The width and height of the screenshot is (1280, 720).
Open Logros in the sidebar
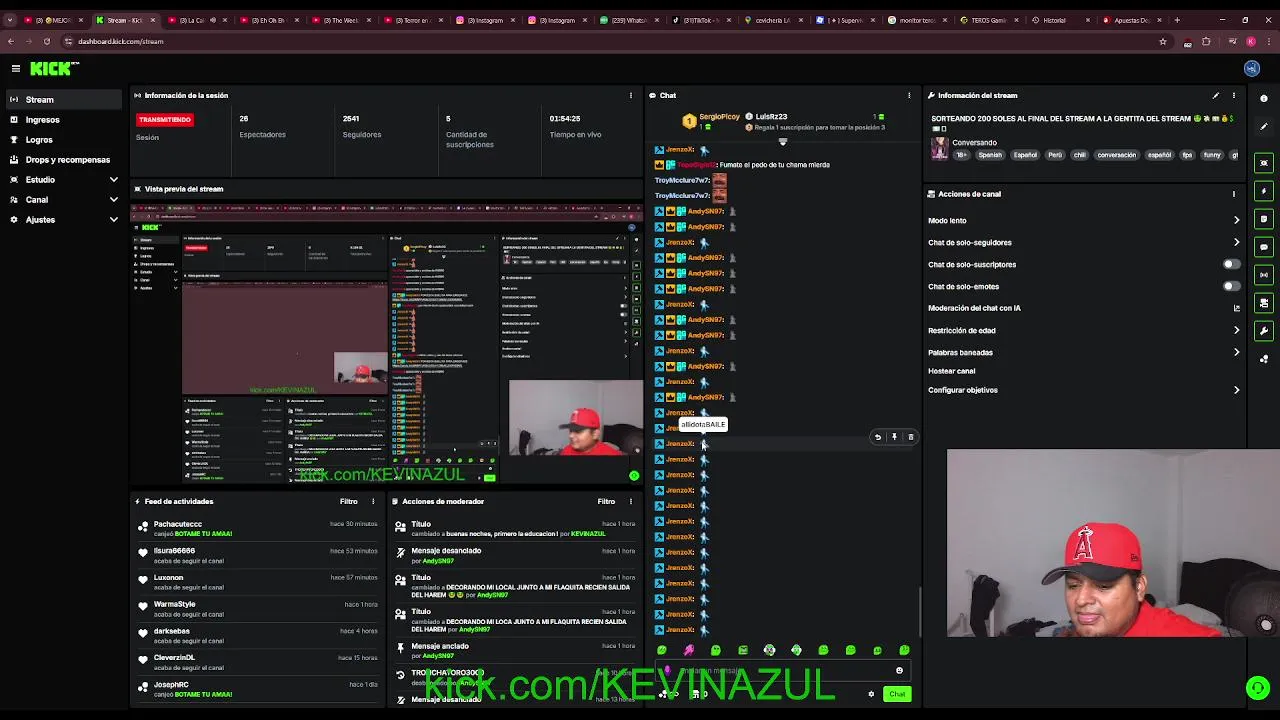[x=64, y=139]
